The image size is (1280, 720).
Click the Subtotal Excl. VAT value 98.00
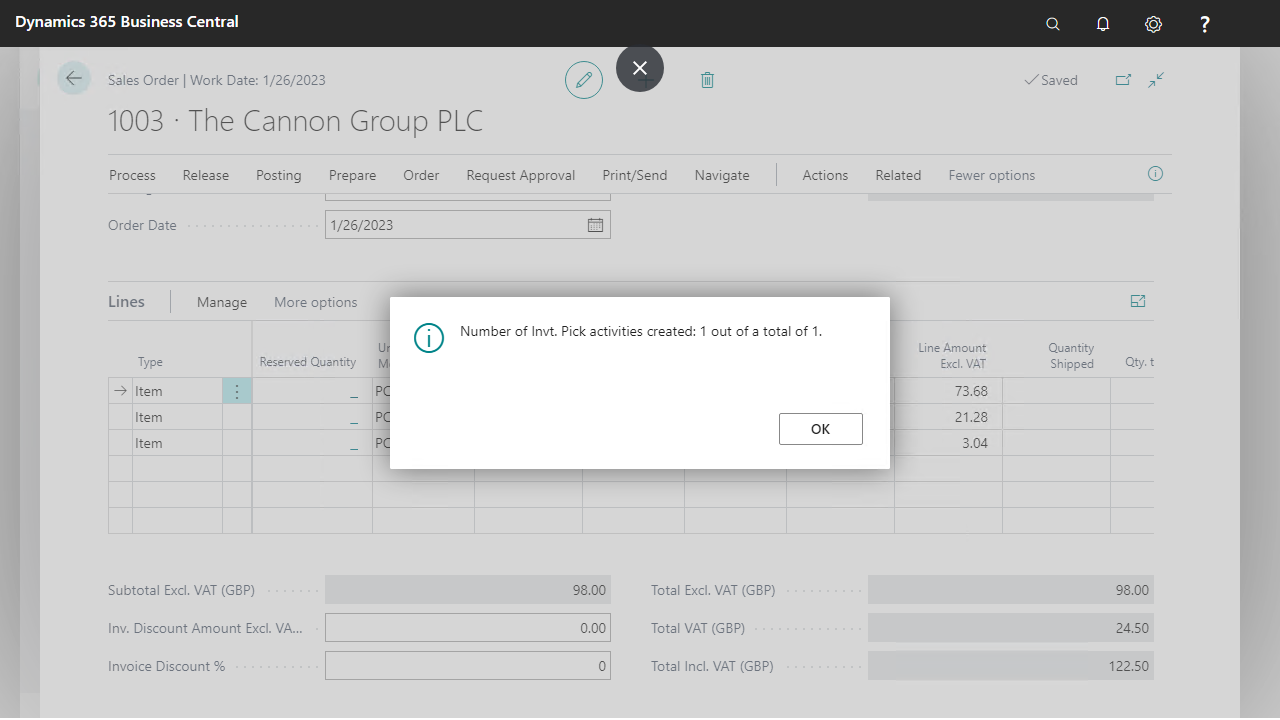468,590
